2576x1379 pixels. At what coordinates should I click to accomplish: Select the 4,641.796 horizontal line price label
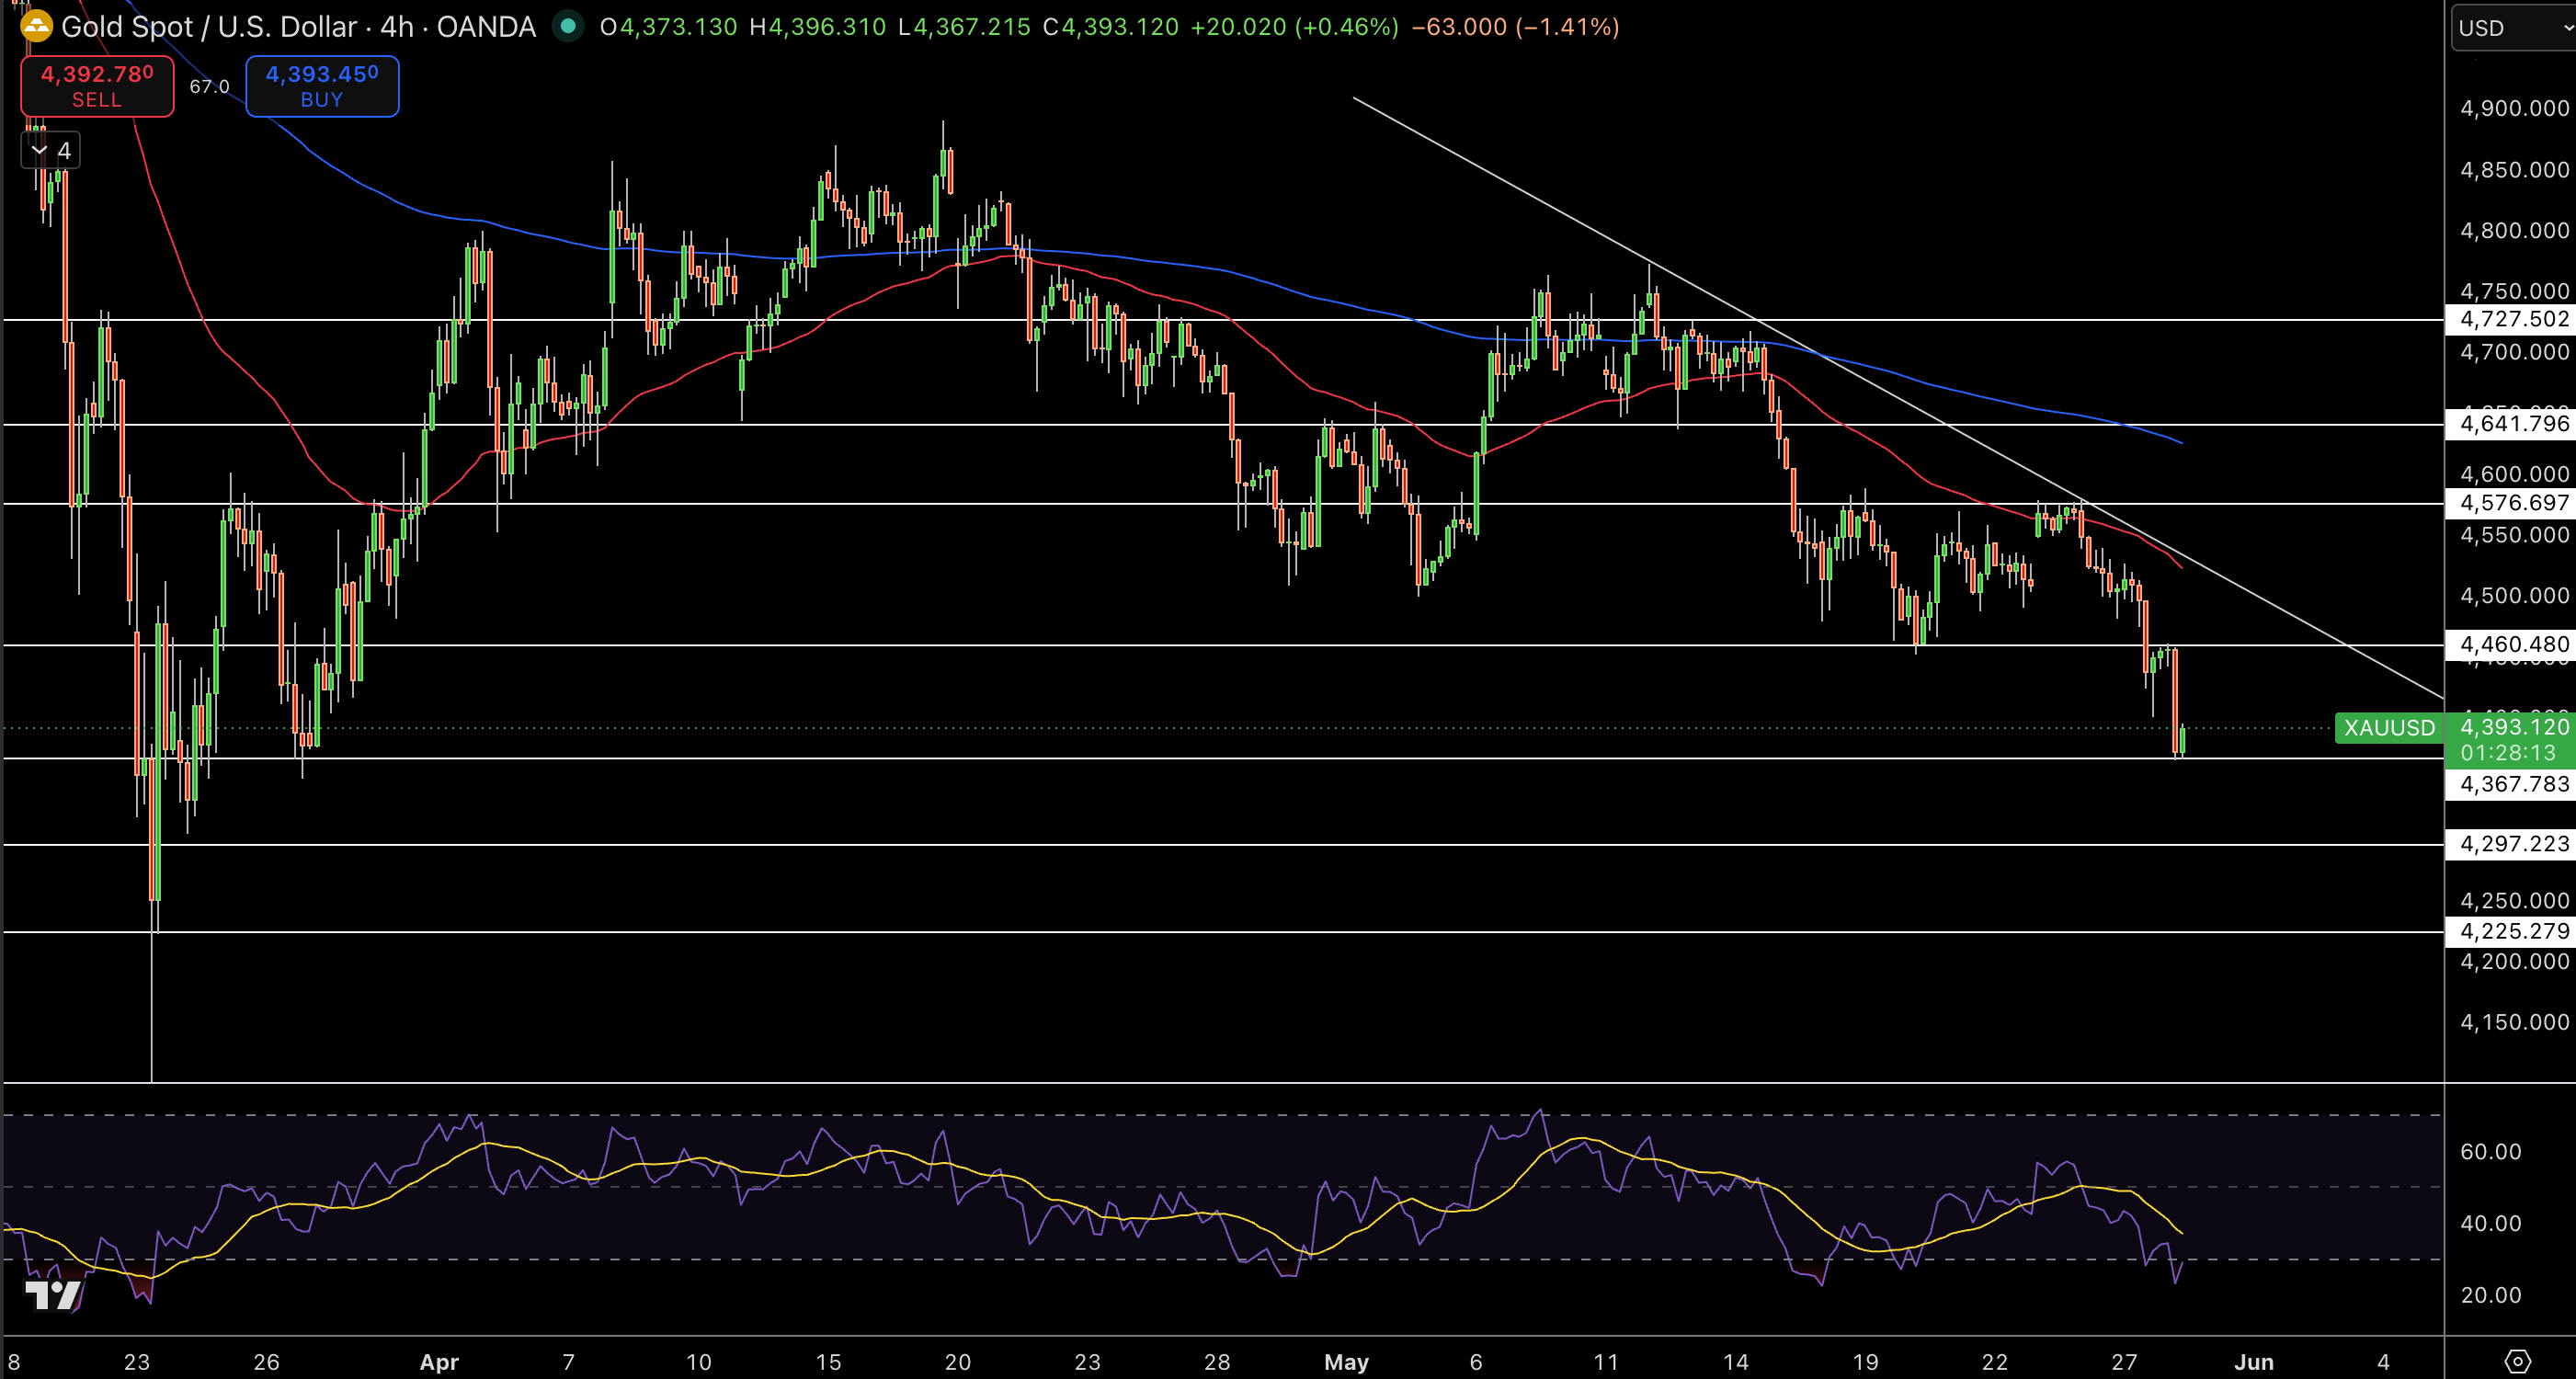2511,423
